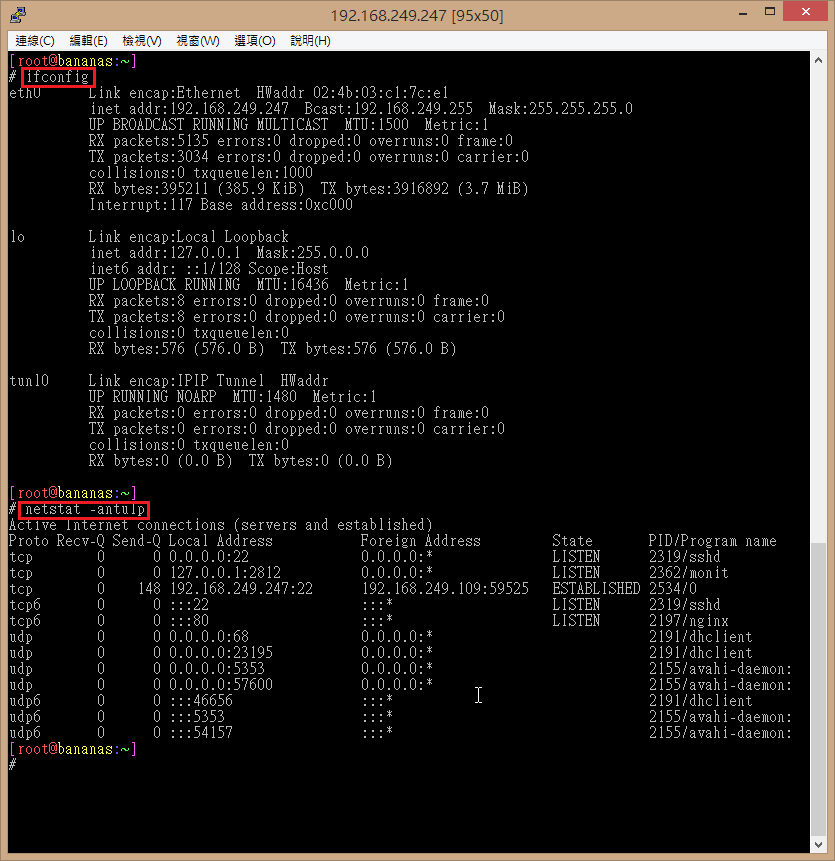Open the 說明(H) help menu
The image size is (835, 861).
(x=310, y=41)
